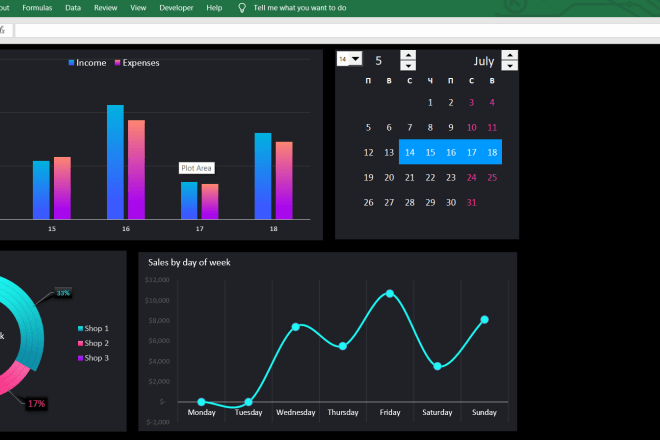Select calendar date 28

click(410, 203)
